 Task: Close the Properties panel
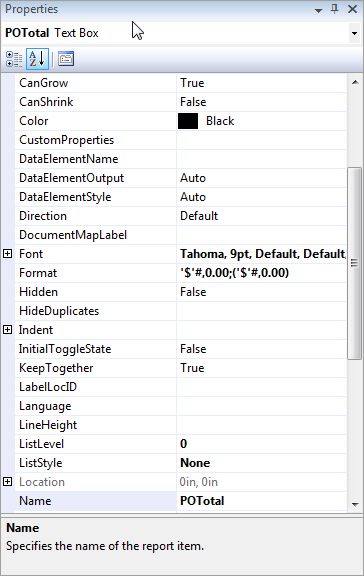click(353, 9)
